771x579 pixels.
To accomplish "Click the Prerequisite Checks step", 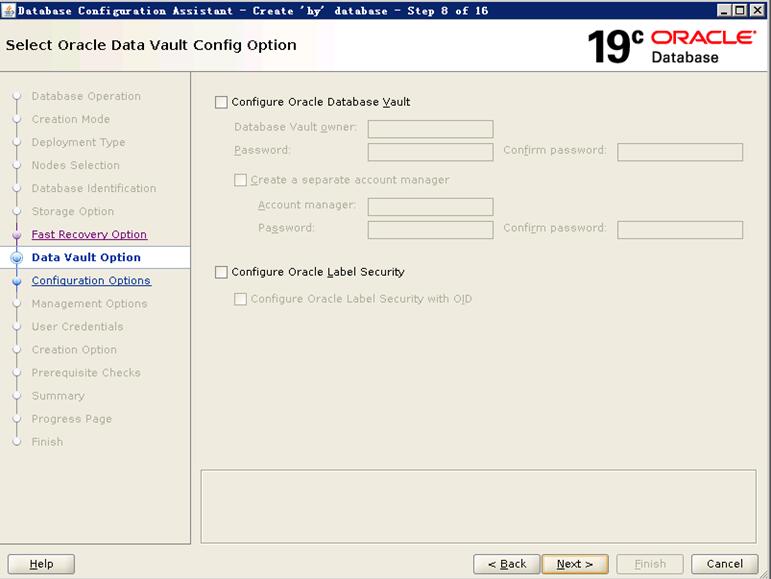I will [x=86, y=373].
